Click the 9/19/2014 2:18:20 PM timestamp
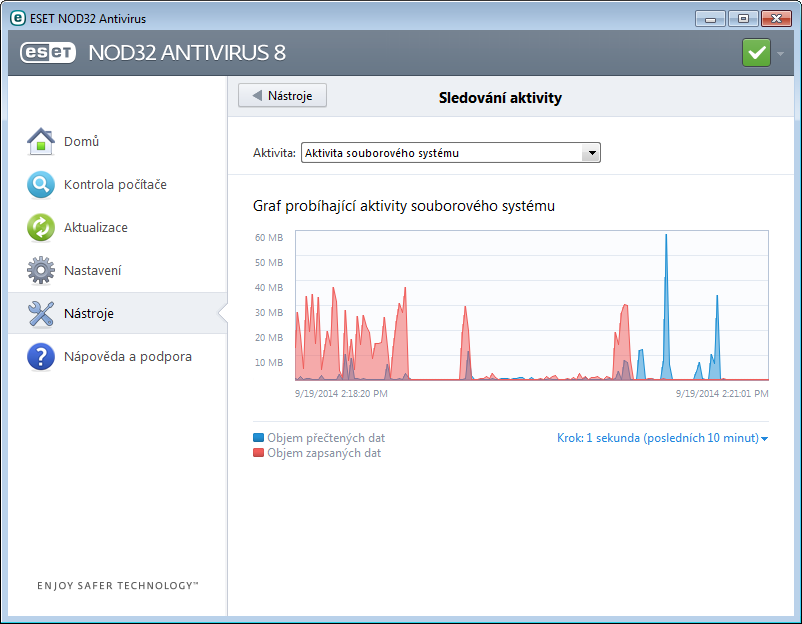The height and width of the screenshot is (624, 802). pyautogui.click(x=341, y=394)
